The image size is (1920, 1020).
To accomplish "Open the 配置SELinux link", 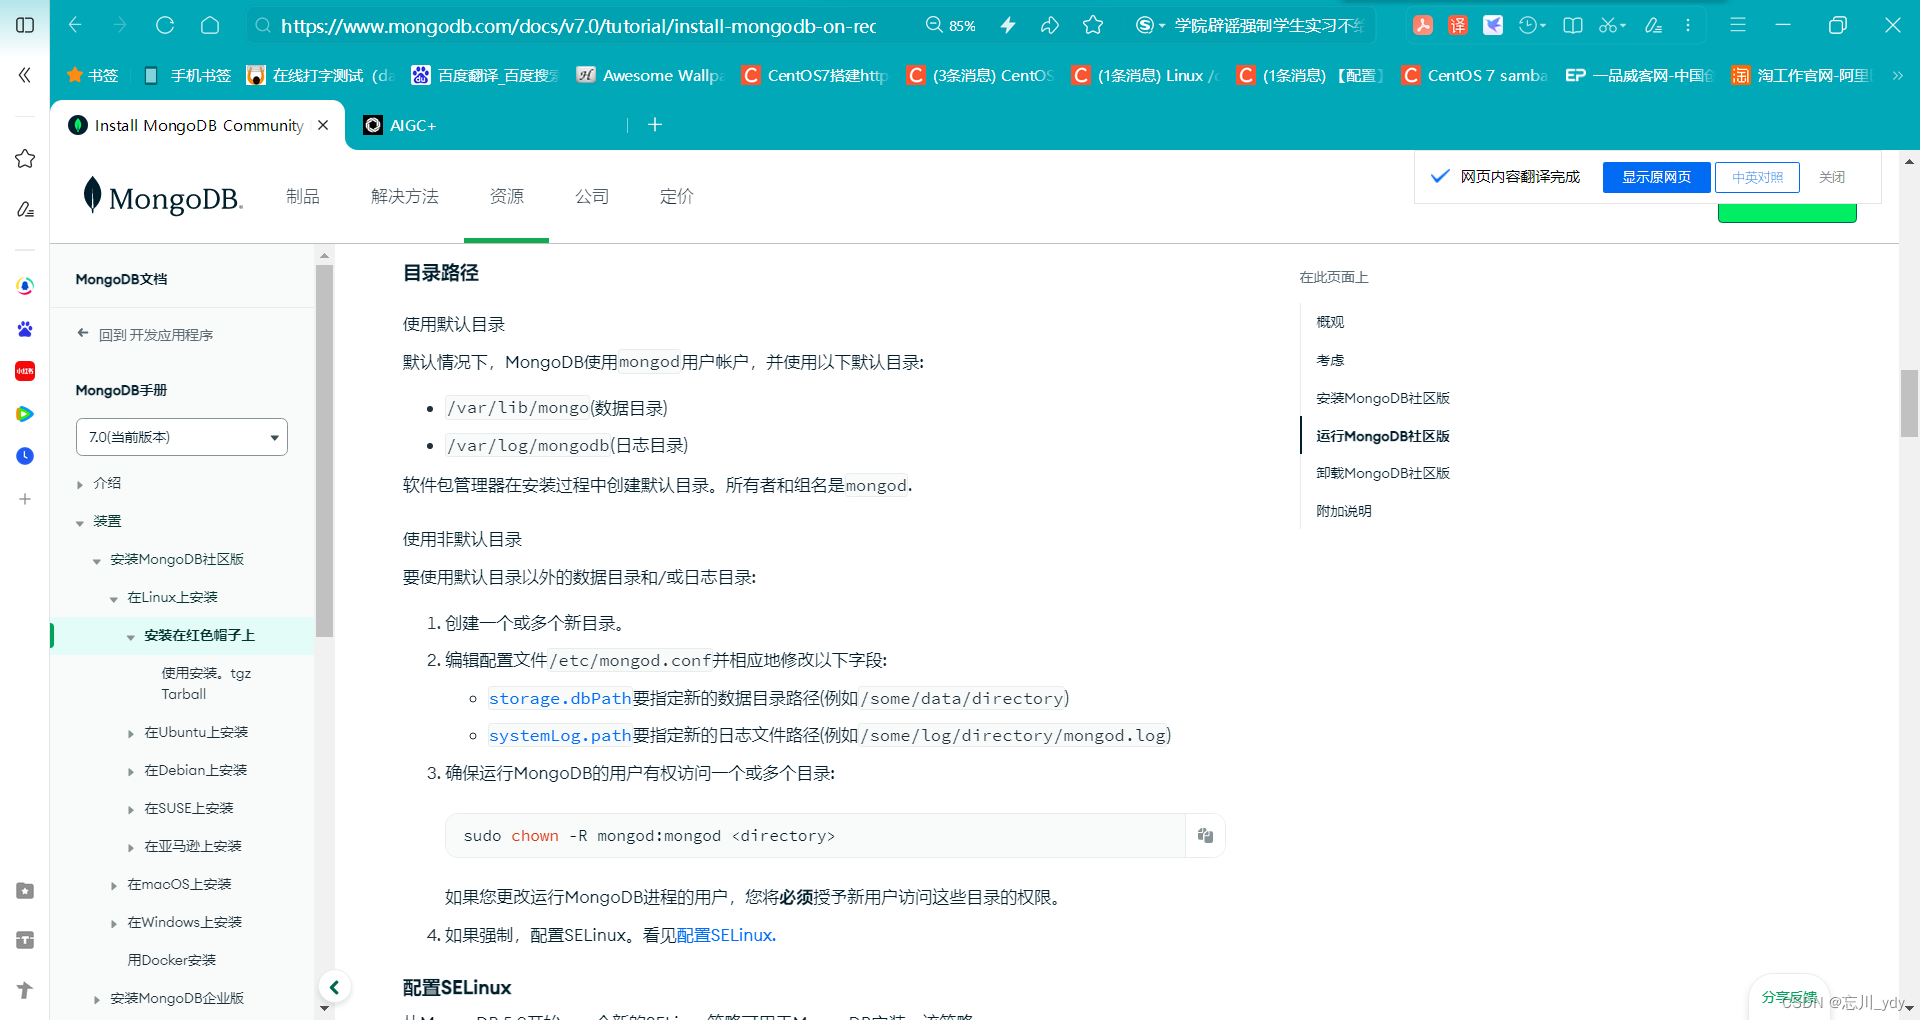I will [x=724, y=935].
